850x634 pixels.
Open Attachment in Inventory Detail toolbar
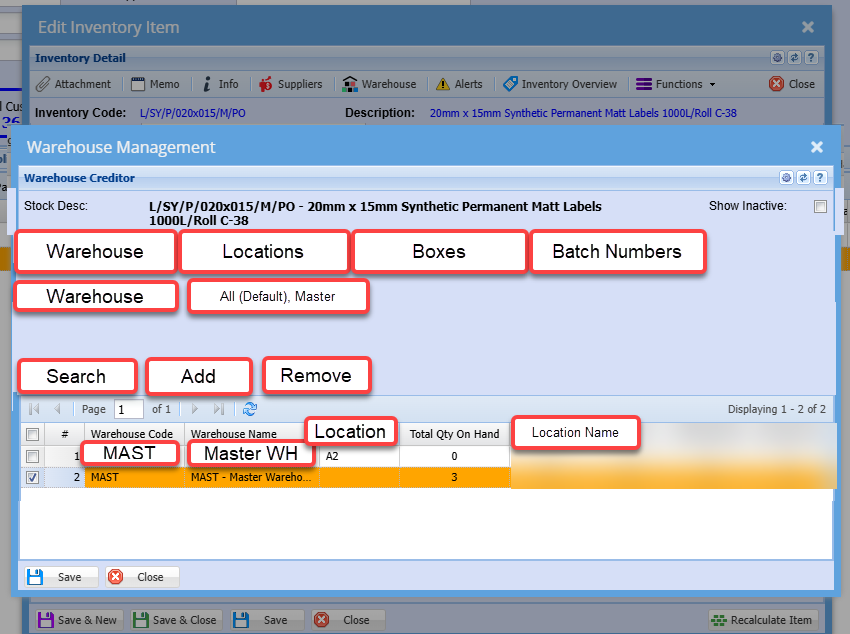coord(73,84)
